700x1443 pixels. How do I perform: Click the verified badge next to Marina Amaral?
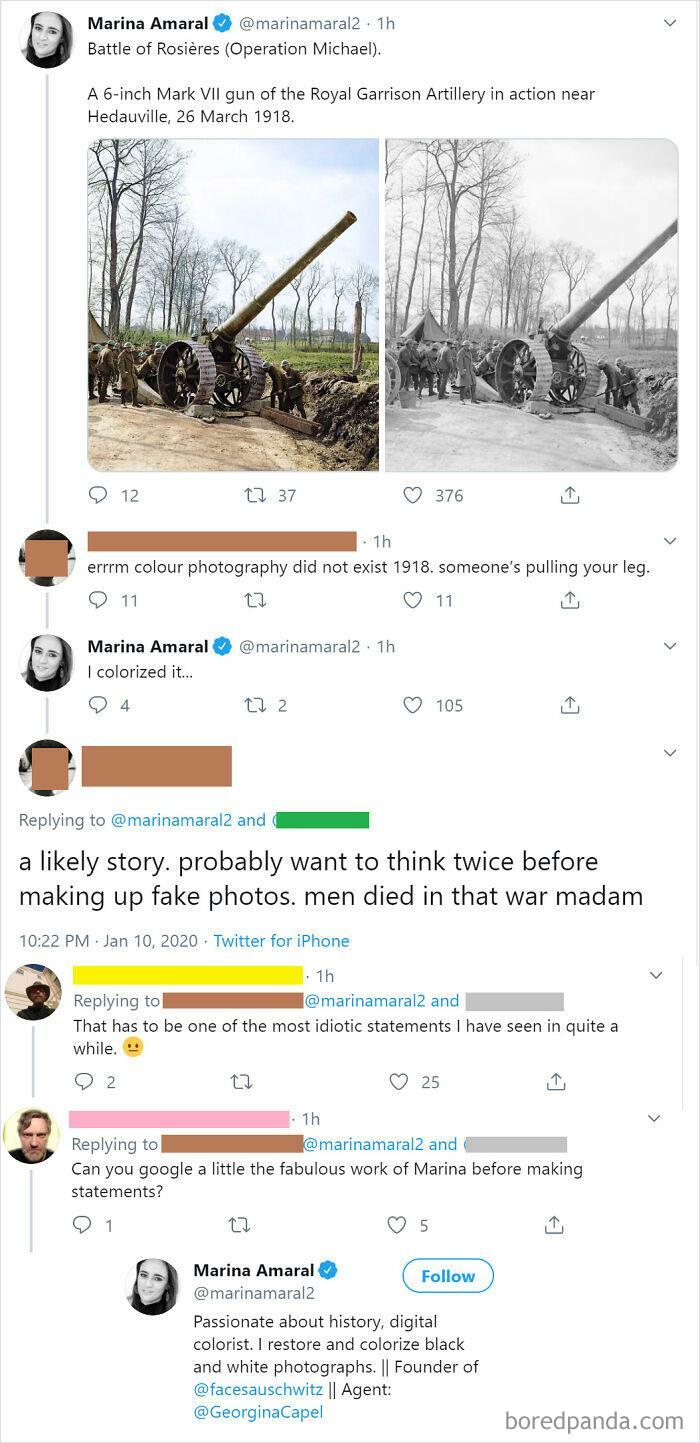point(222,23)
